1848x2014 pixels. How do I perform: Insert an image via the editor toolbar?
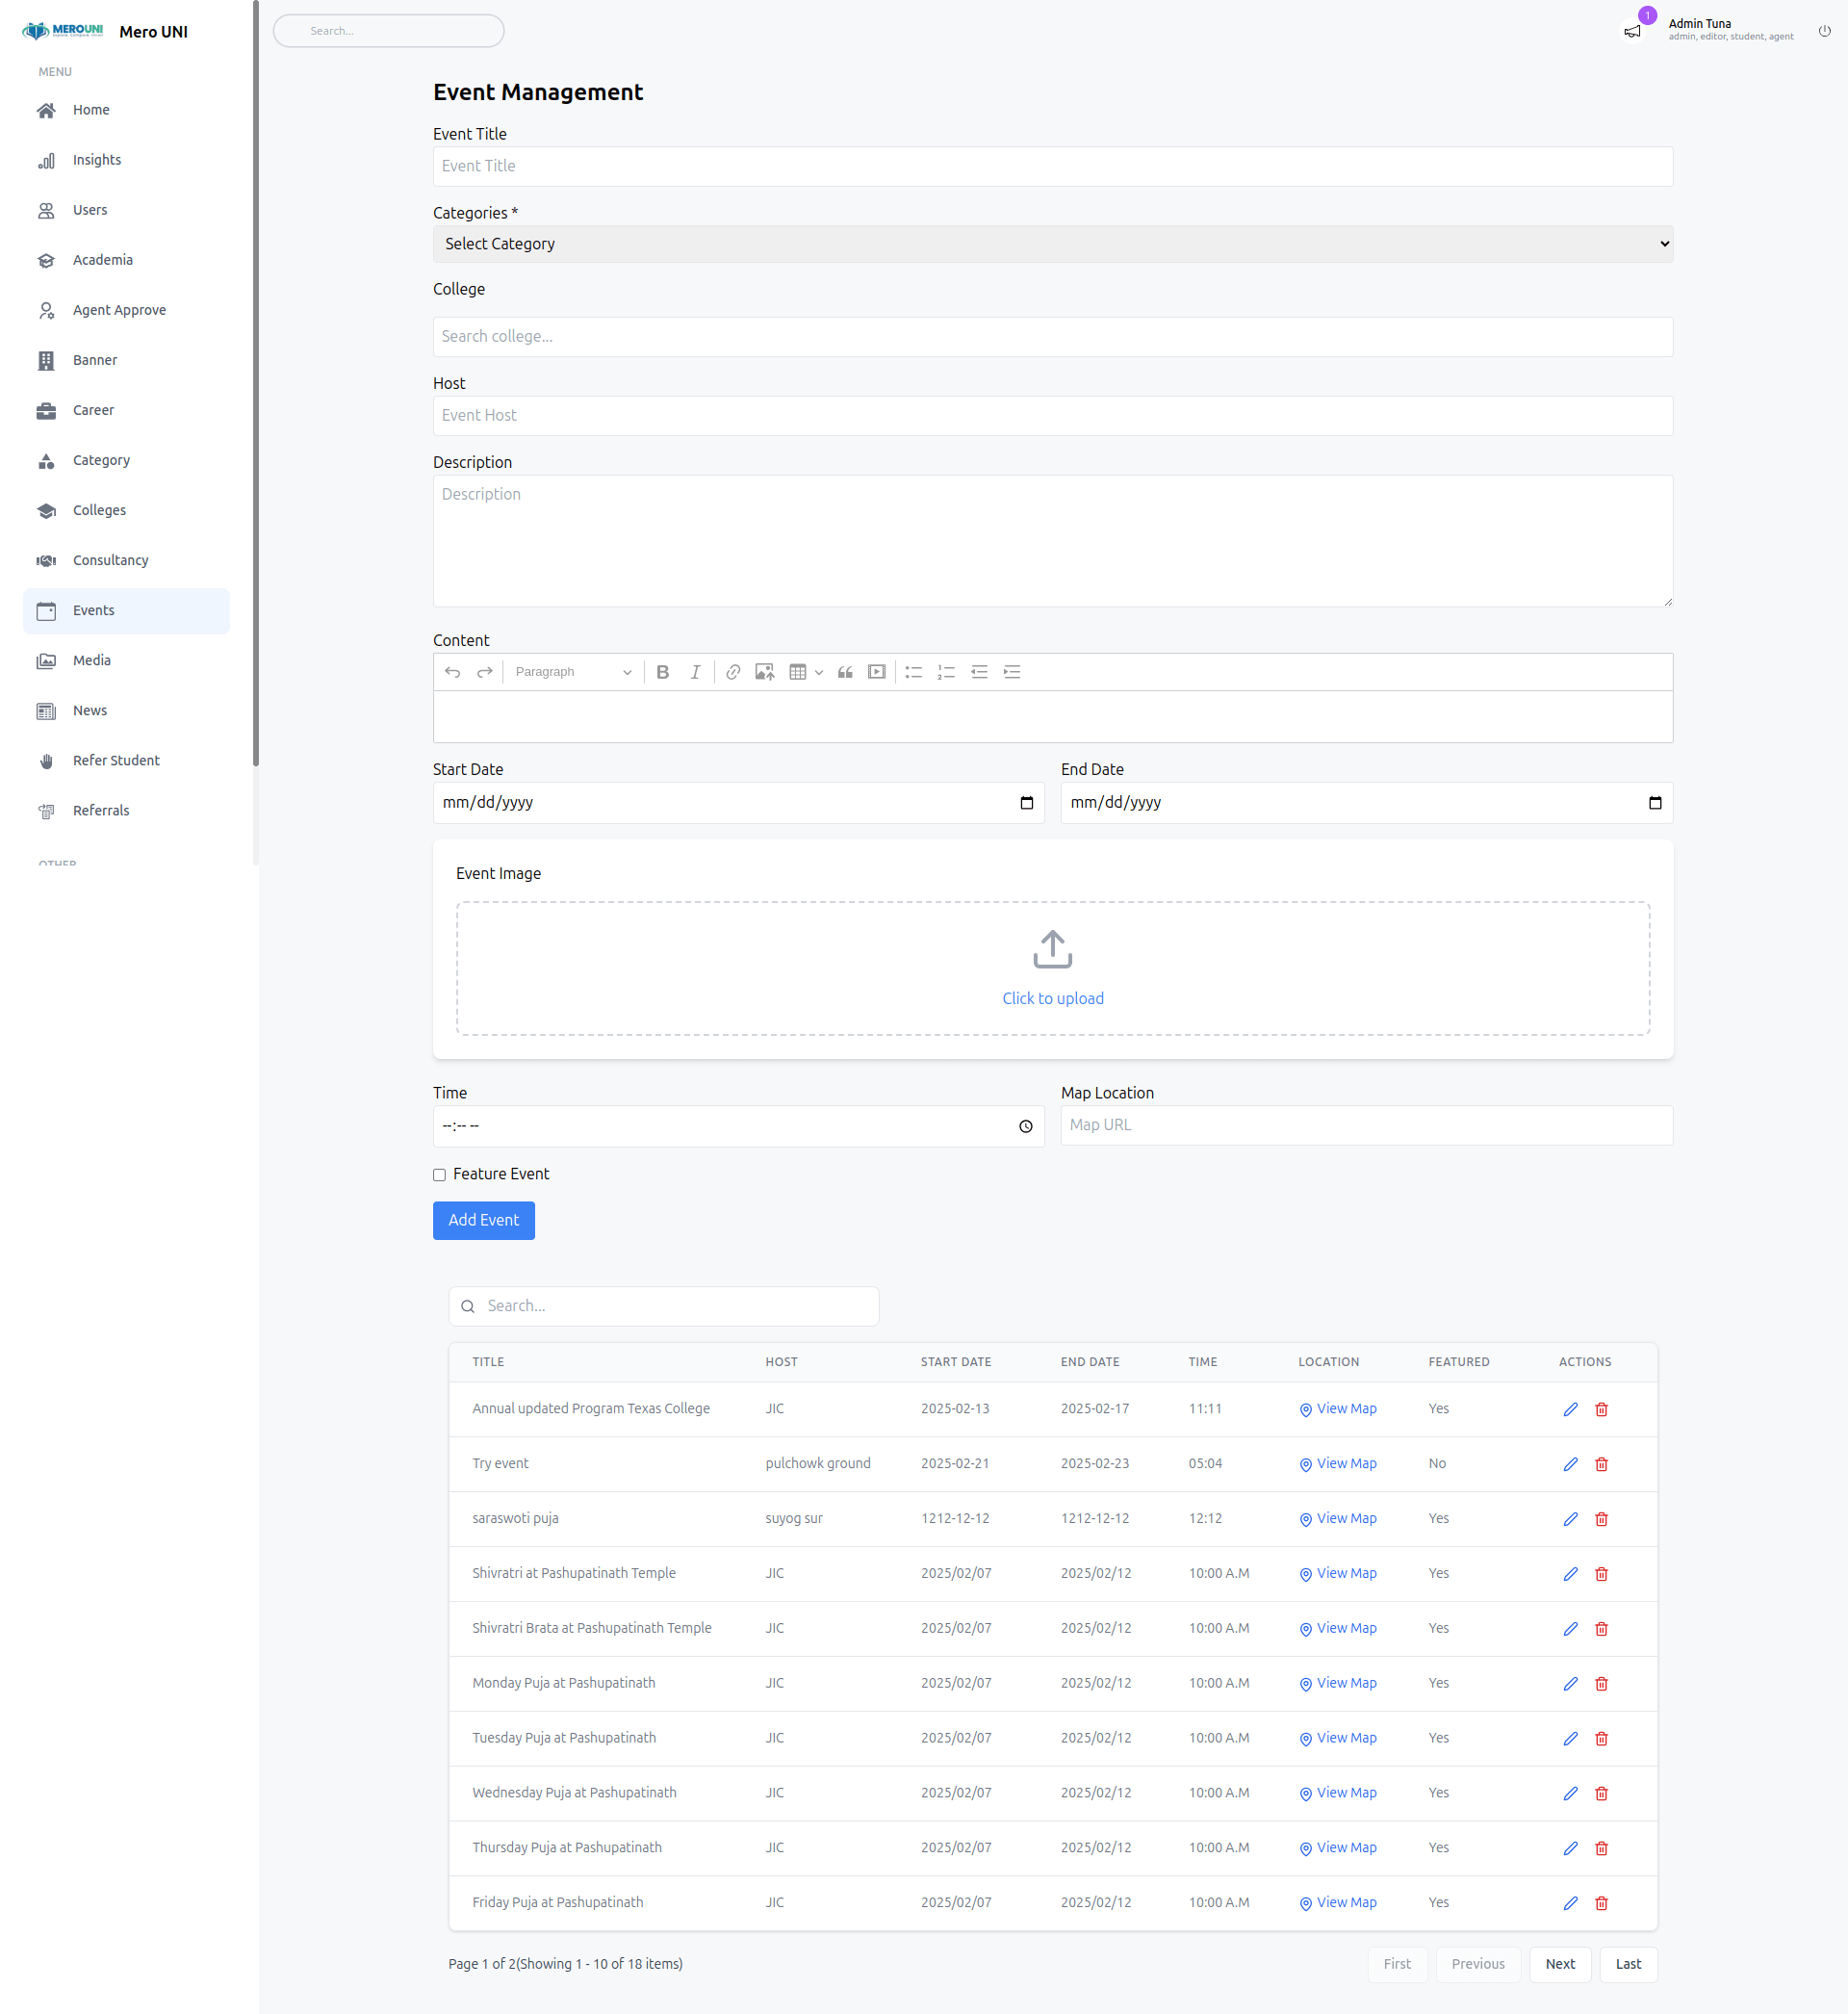[x=764, y=671]
